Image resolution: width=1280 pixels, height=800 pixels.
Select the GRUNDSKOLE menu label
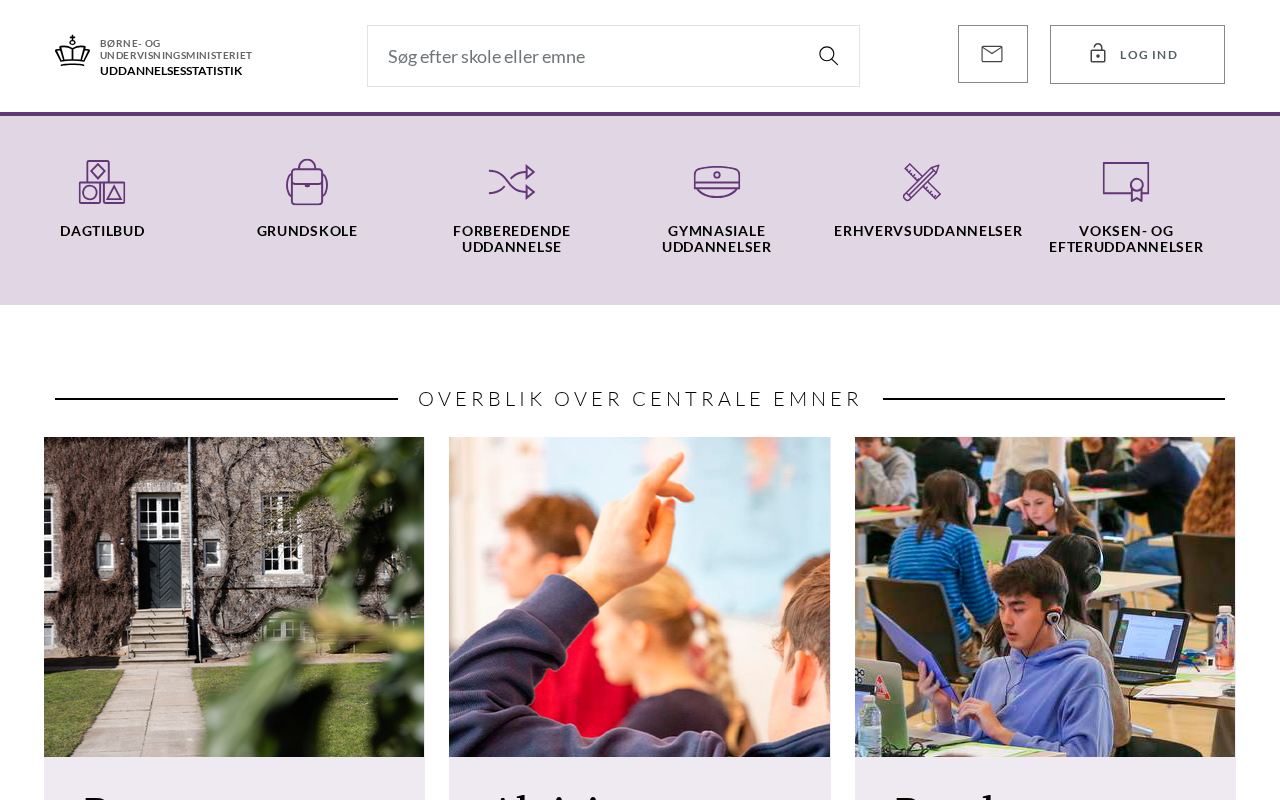point(307,231)
